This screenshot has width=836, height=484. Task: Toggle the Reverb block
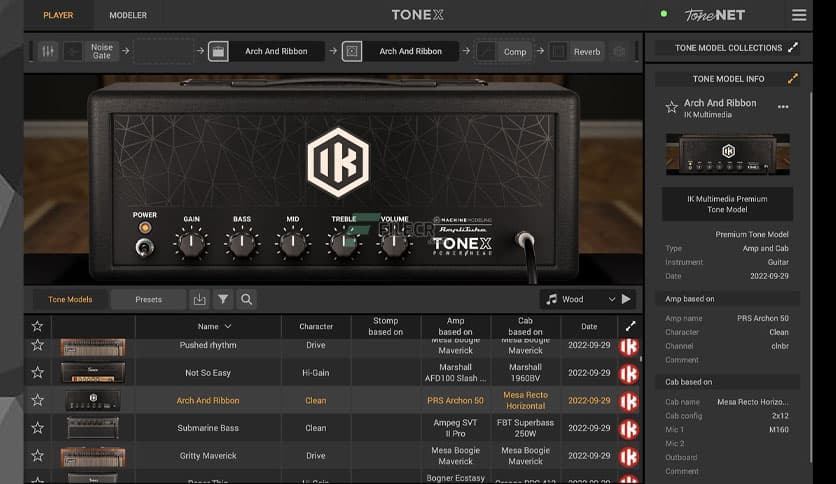587,52
